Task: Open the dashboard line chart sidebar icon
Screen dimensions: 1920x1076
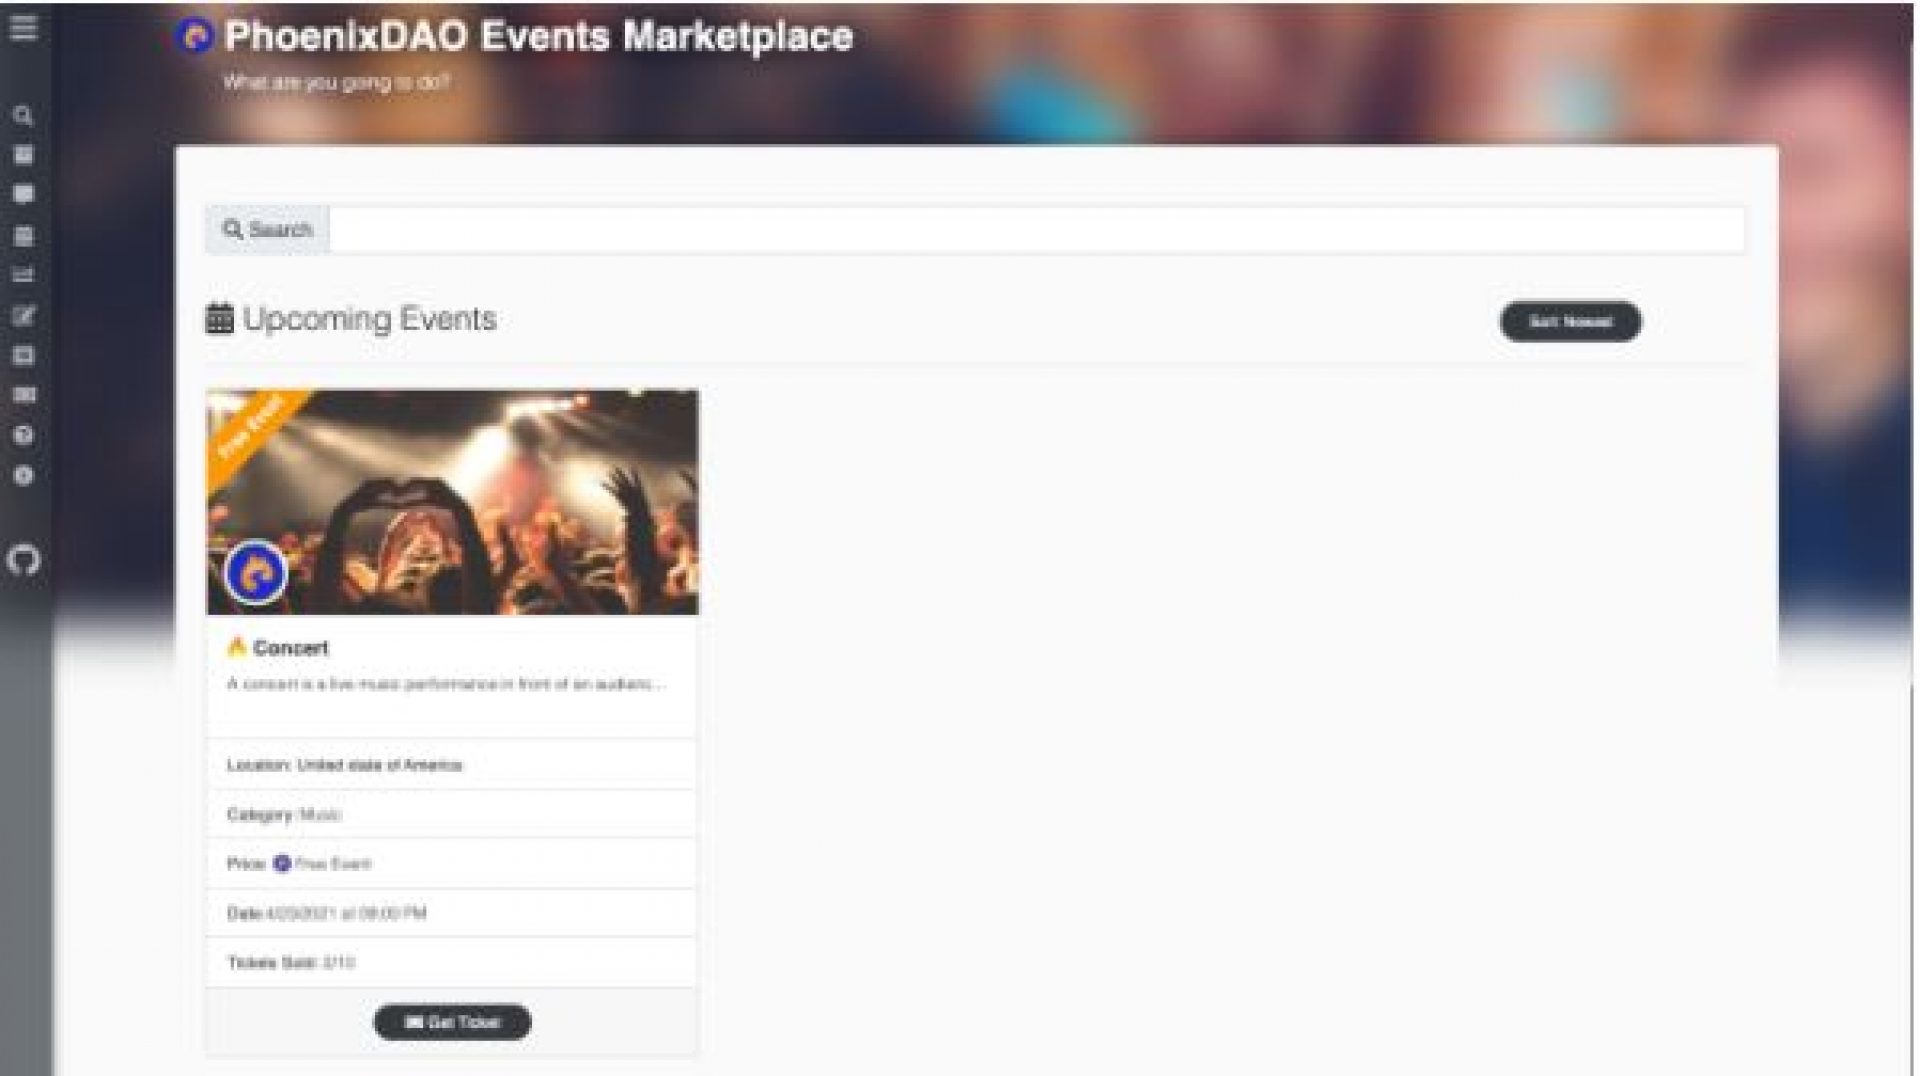Action: click(x=23, y=275)
